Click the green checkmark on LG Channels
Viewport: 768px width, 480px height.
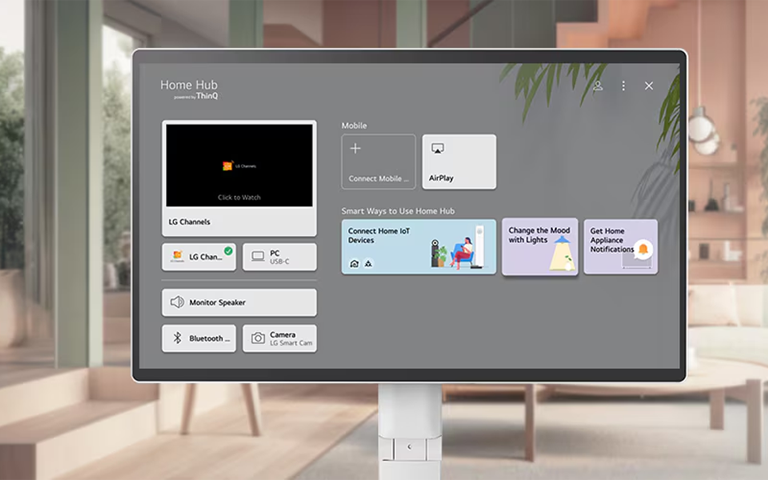pyautogui.click(x=228, y=251)
